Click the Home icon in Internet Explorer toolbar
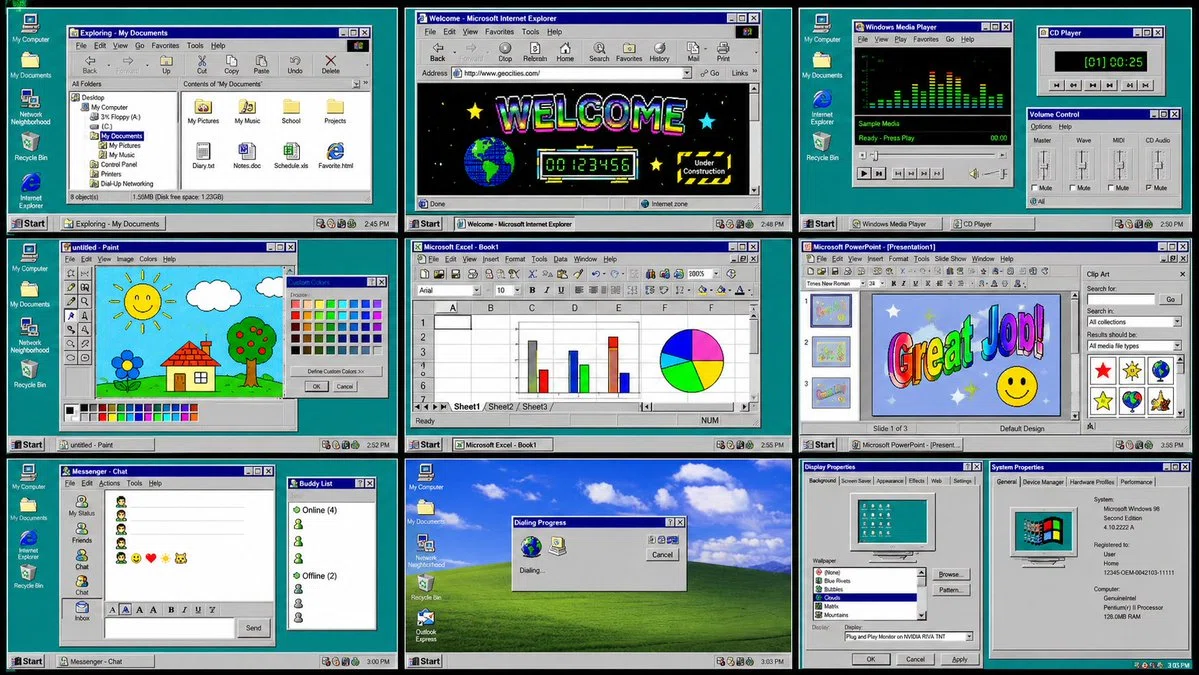 pos(565,48)
